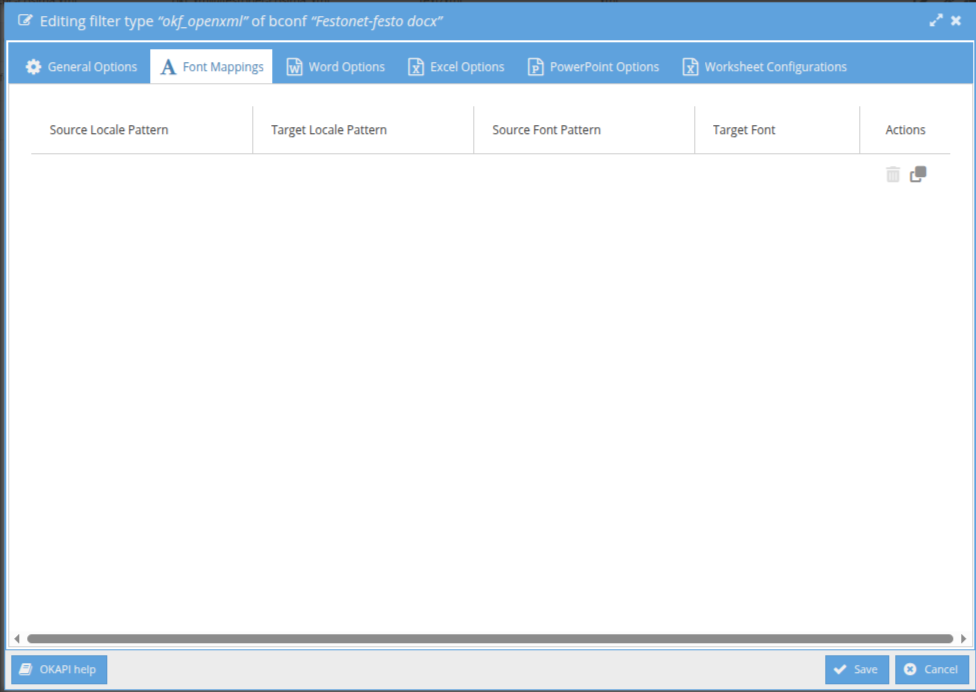The image size is (976, 692).
Task: Click the trash delete icon in Actions
Action: (x=893, y=175)
